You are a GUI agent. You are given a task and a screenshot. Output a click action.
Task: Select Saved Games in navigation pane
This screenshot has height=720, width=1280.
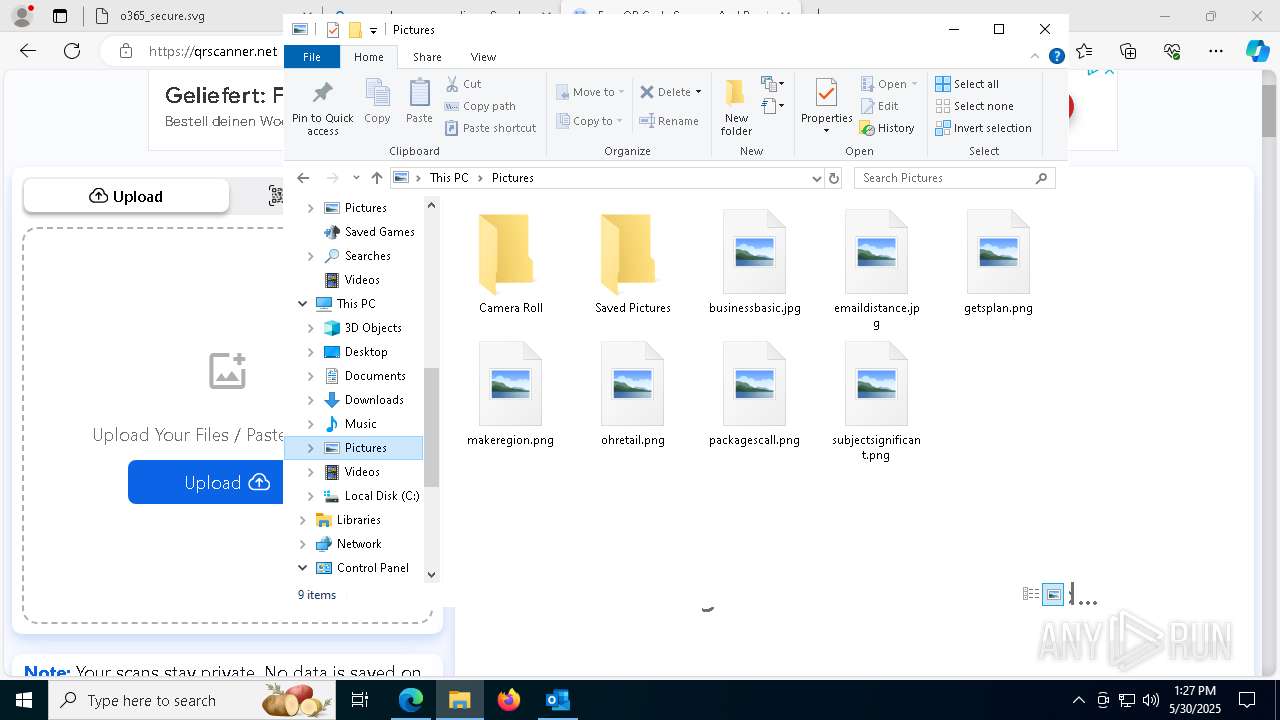(x=379, y=232)
